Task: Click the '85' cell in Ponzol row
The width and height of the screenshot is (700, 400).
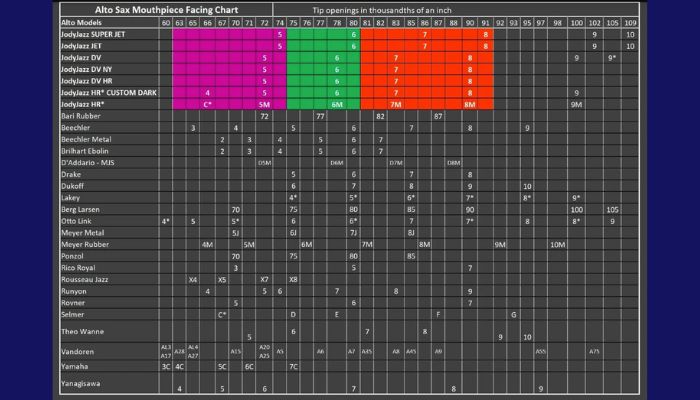Action: tap(411, 256)
